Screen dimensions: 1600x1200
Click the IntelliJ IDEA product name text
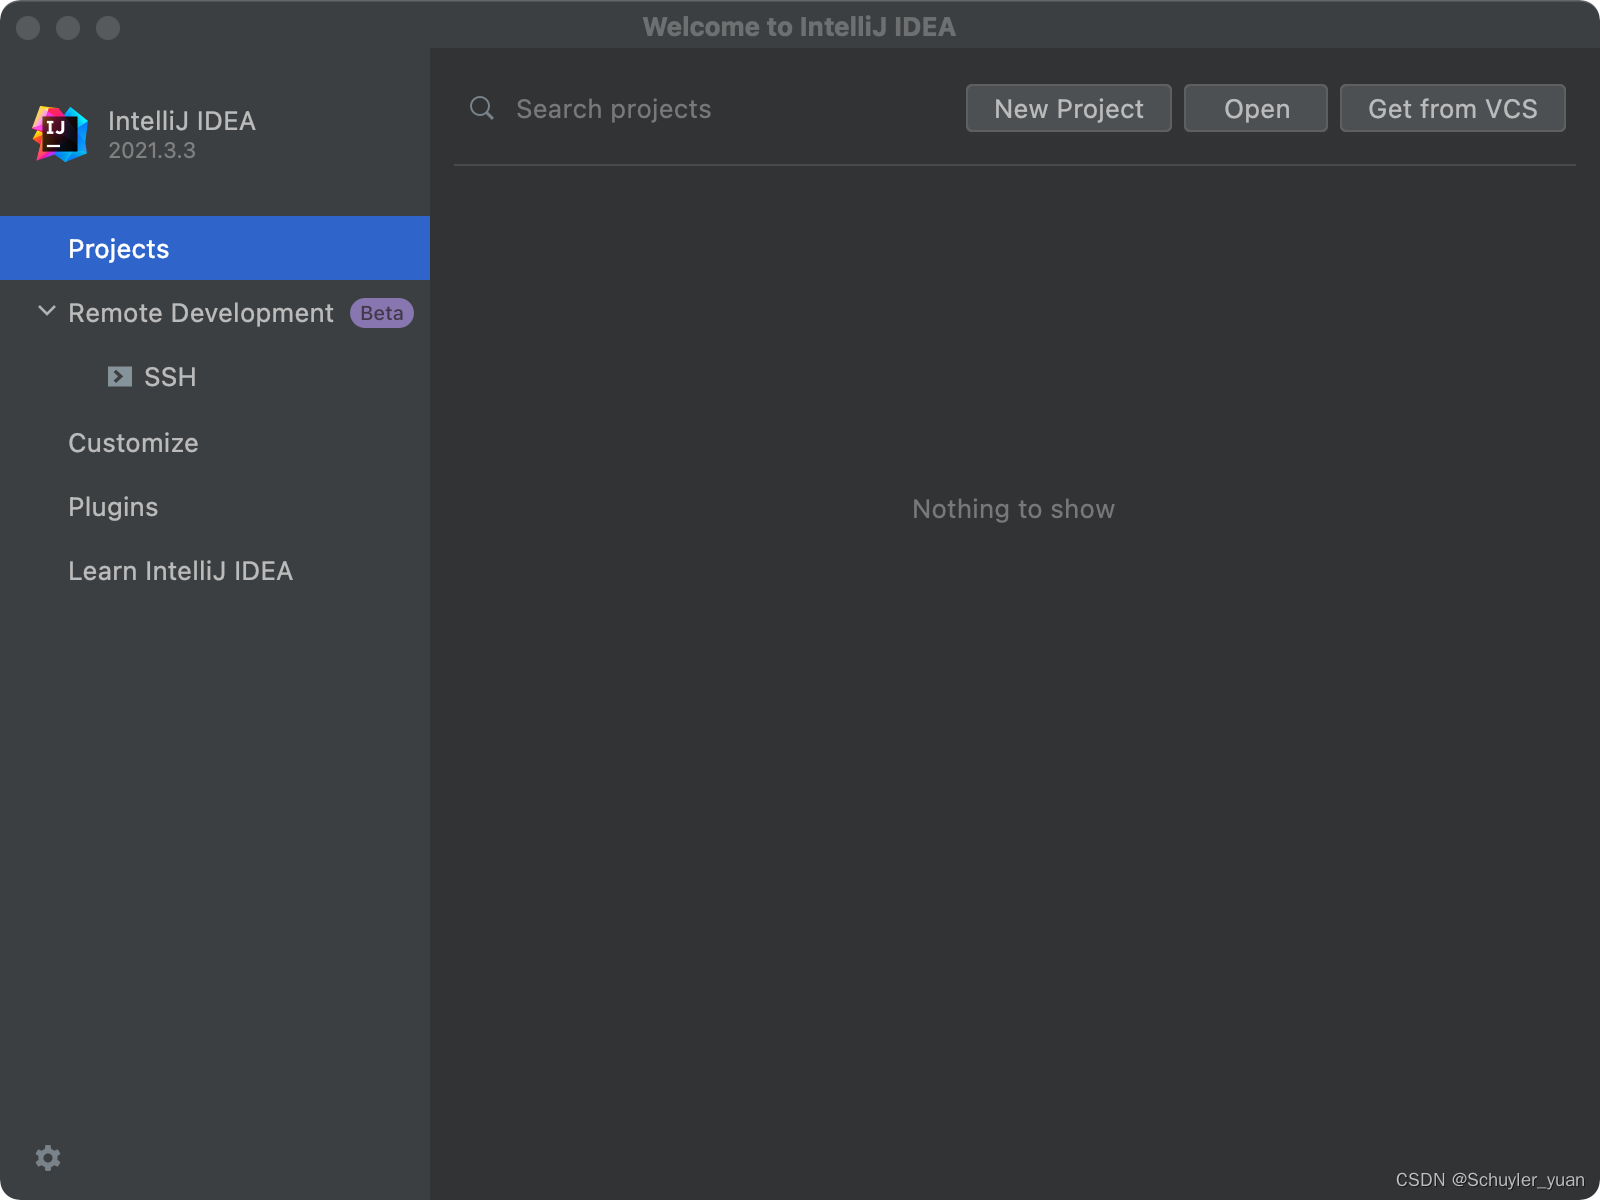pos(182,121)
